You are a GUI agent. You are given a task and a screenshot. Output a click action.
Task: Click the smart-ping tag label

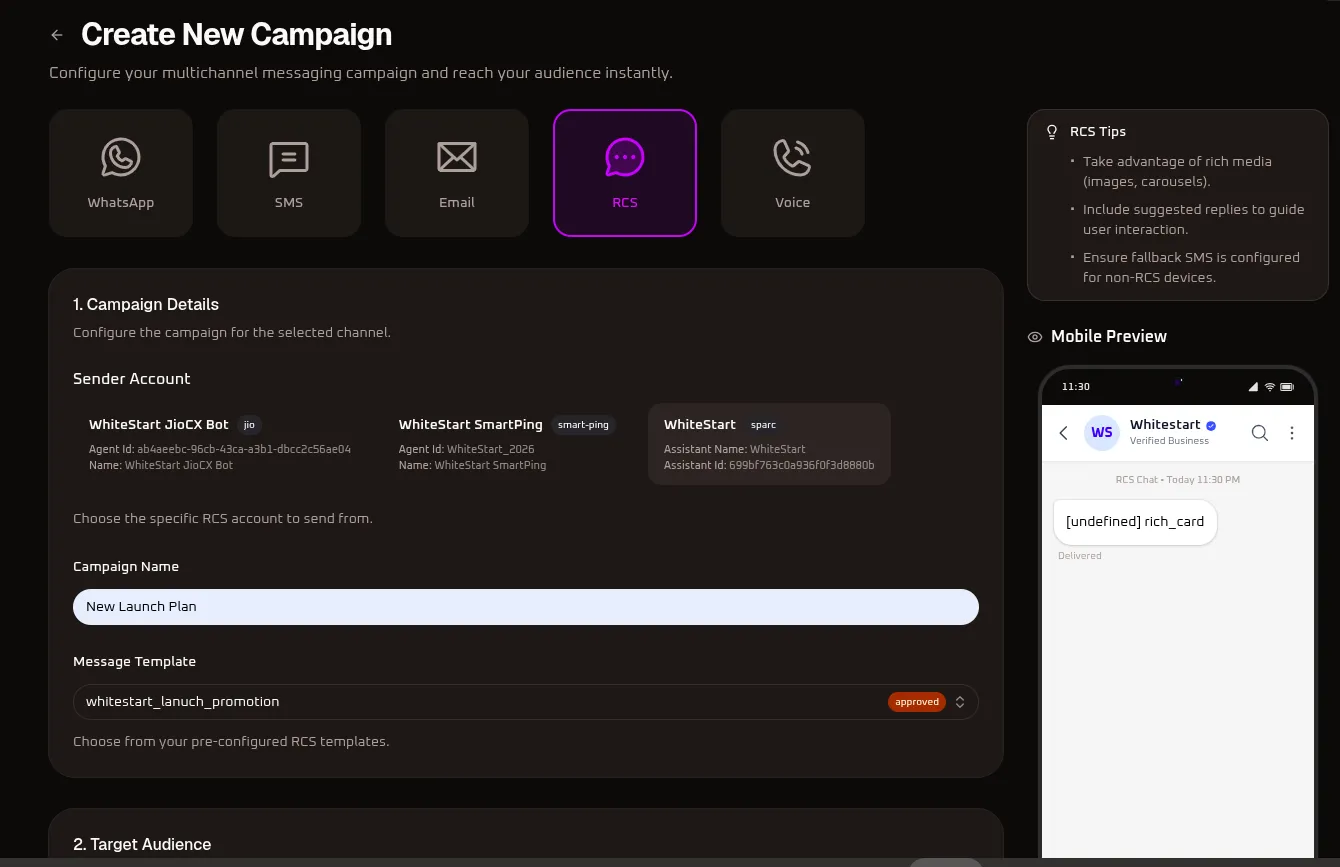[583, 425]
